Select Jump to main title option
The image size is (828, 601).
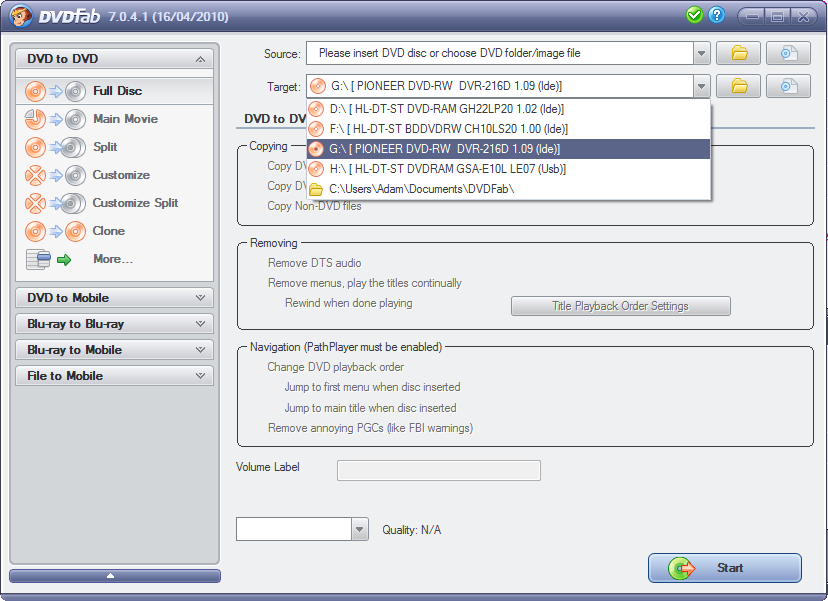[x=370, y=408]
